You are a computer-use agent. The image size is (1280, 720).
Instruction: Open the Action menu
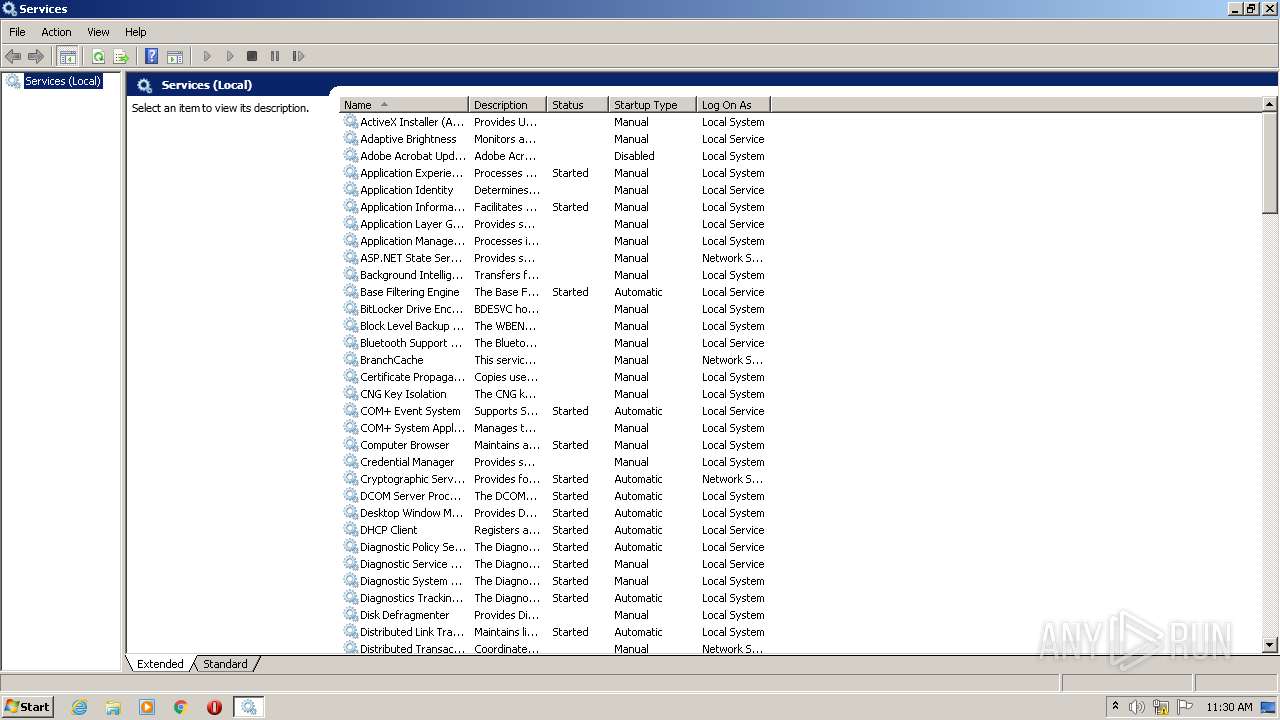click(x=56, y=32)
